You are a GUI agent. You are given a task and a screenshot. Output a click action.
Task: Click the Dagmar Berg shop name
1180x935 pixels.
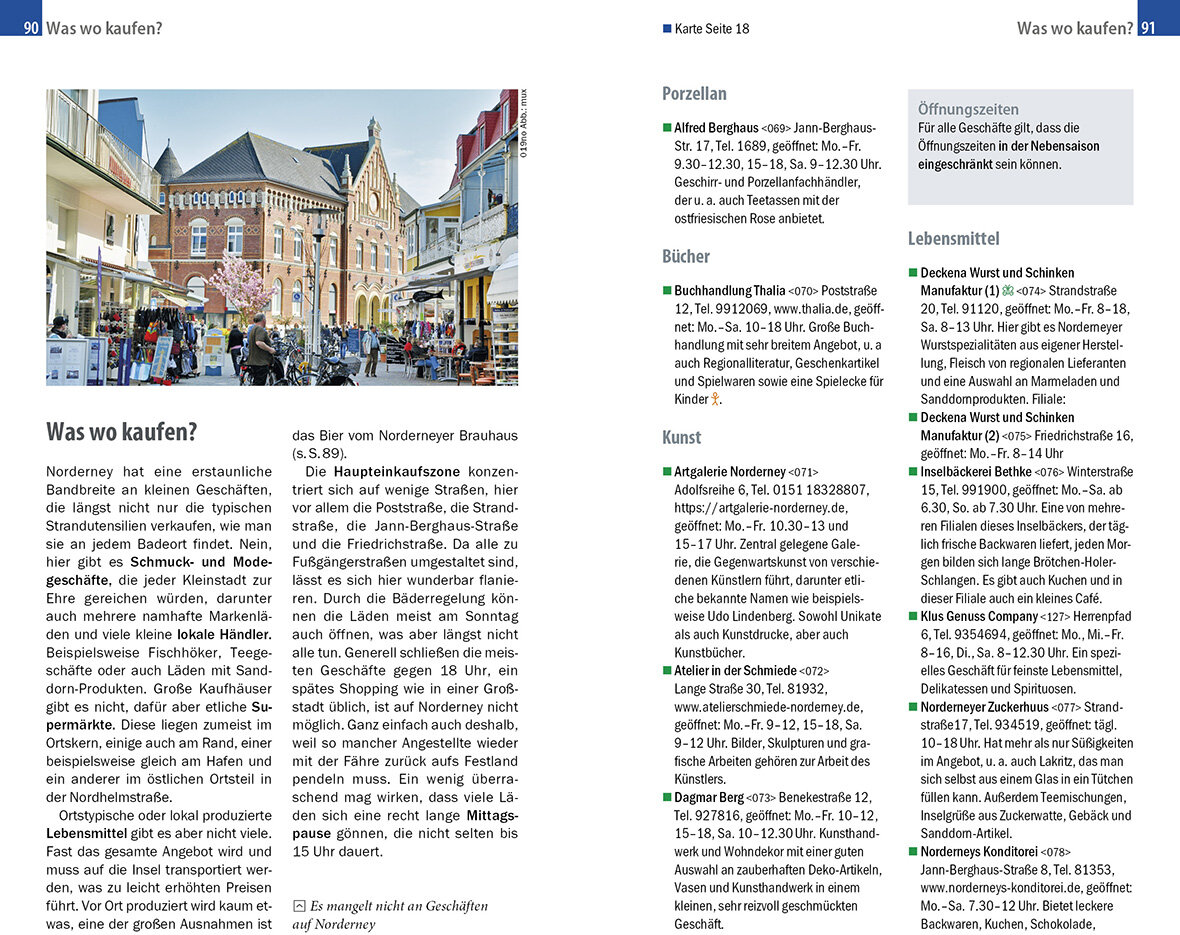tap(709, 797)
